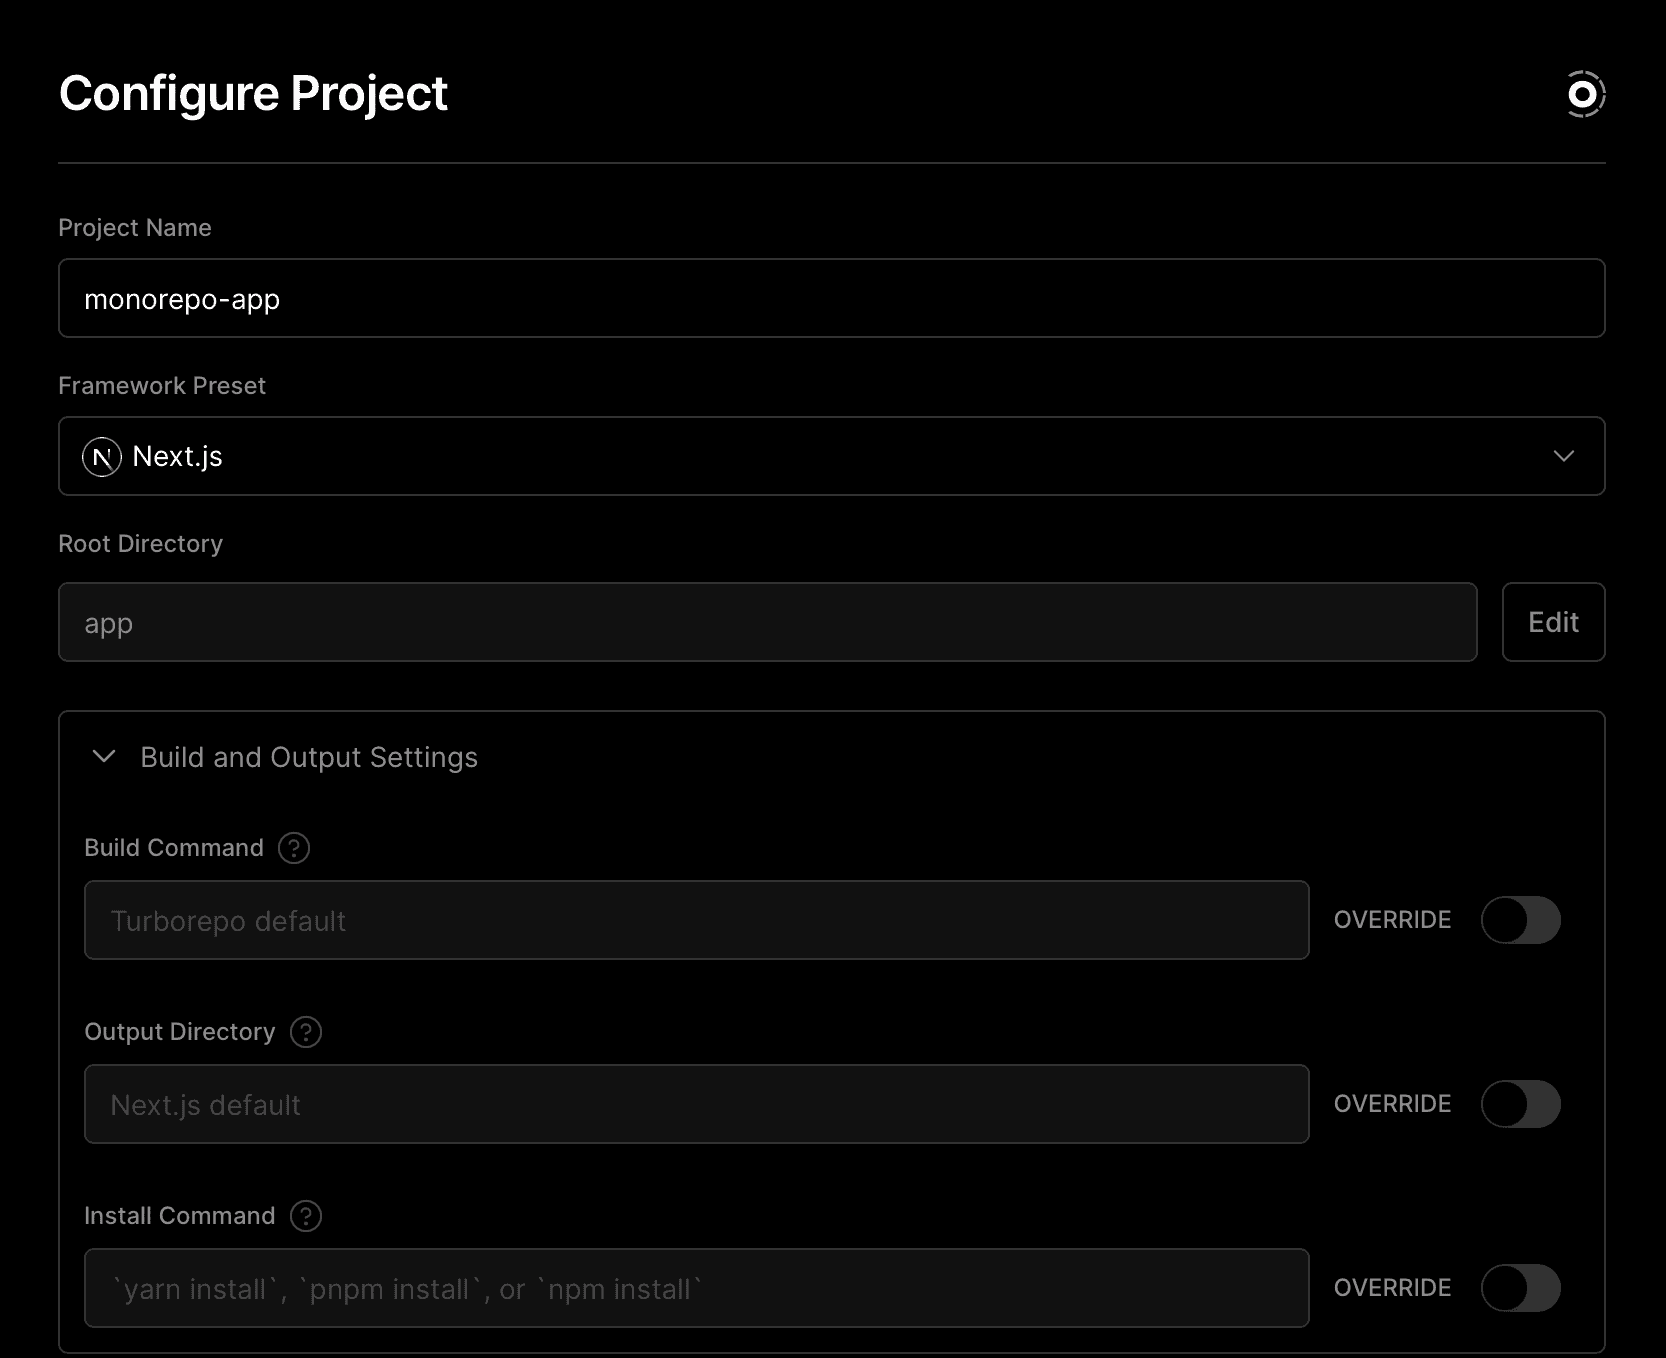The height and width of the screenshot is (1358, 1666).
Task: Select a different framework from the preset selector
Action: [x=830, y=457]
